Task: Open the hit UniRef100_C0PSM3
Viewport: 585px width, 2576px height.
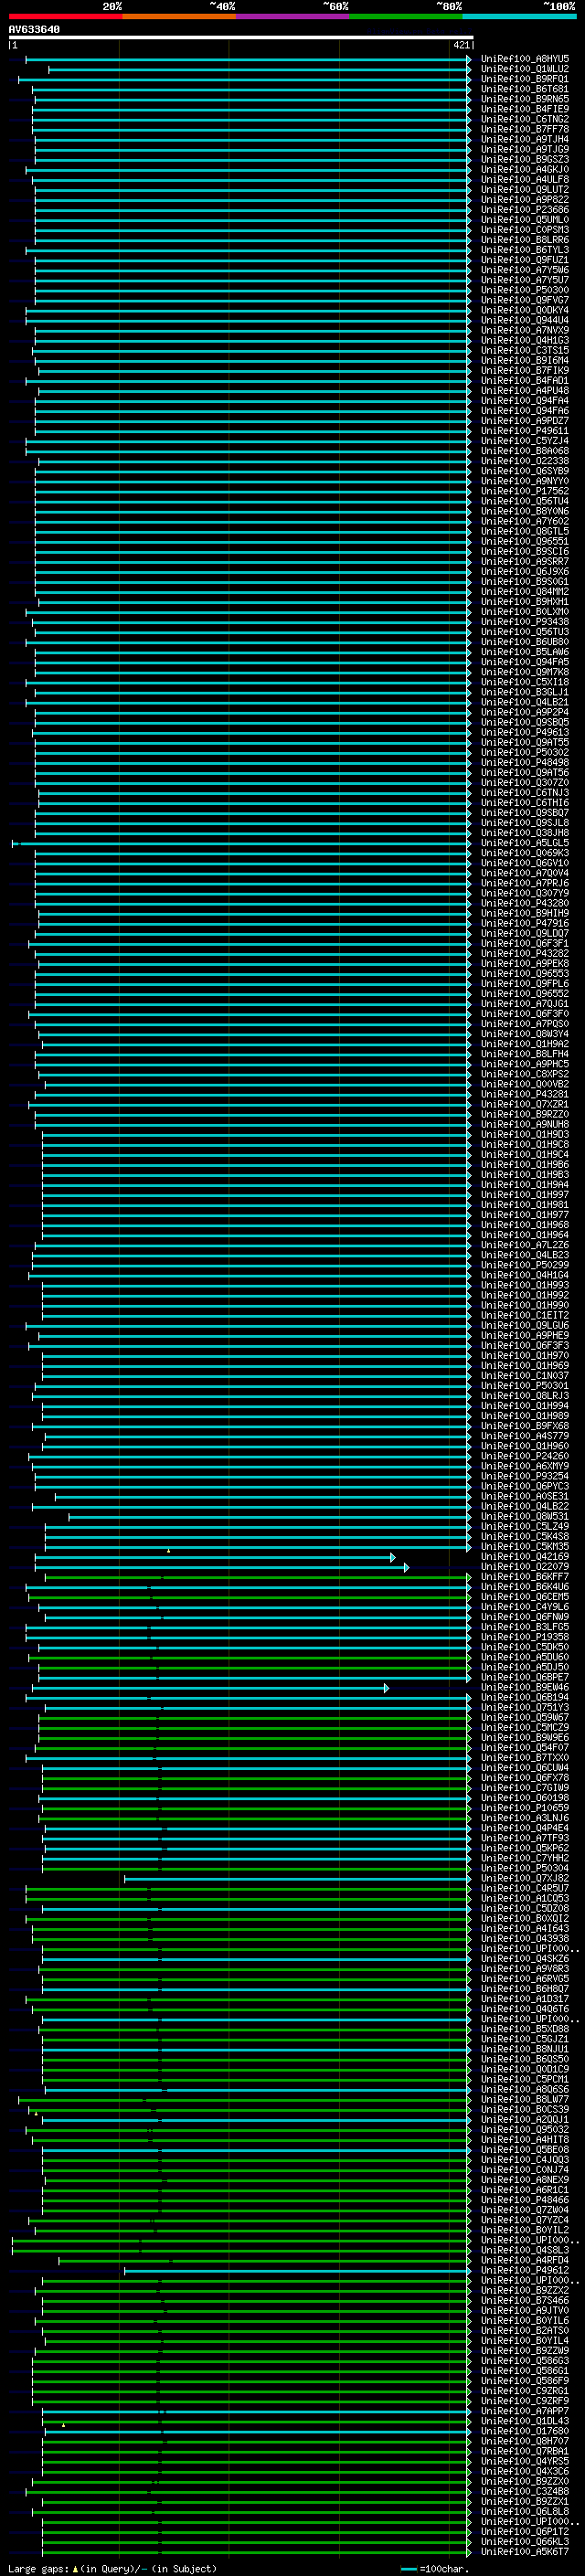Action: pos(524,230)
